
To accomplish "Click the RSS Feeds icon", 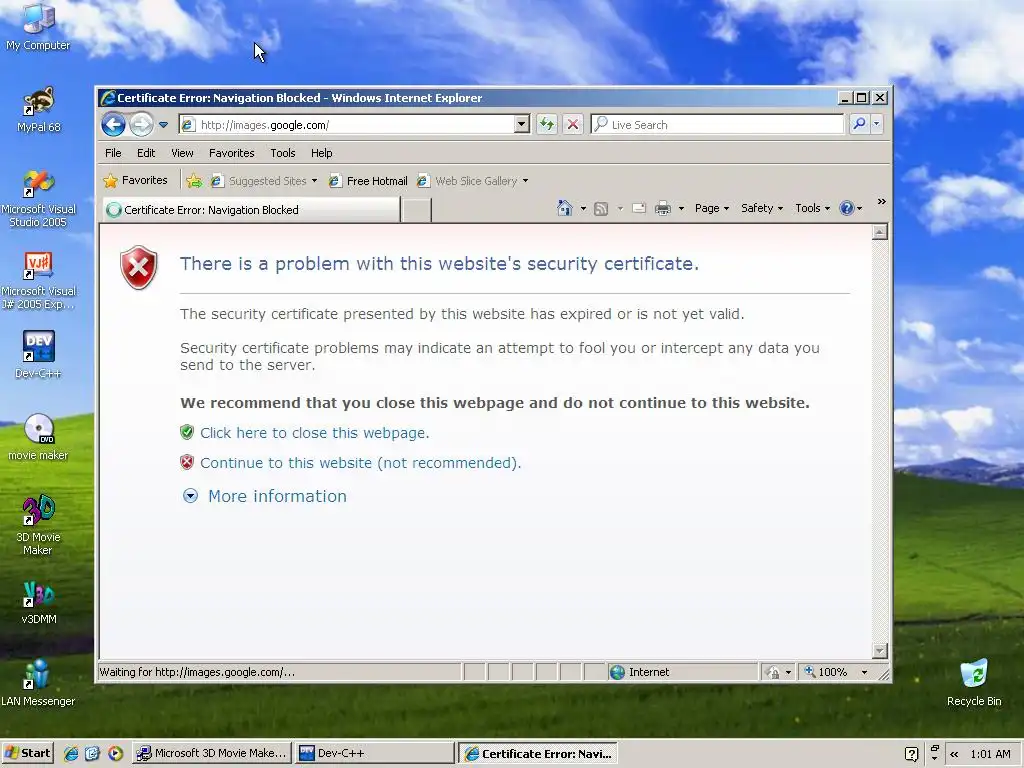I will [601, 208].
